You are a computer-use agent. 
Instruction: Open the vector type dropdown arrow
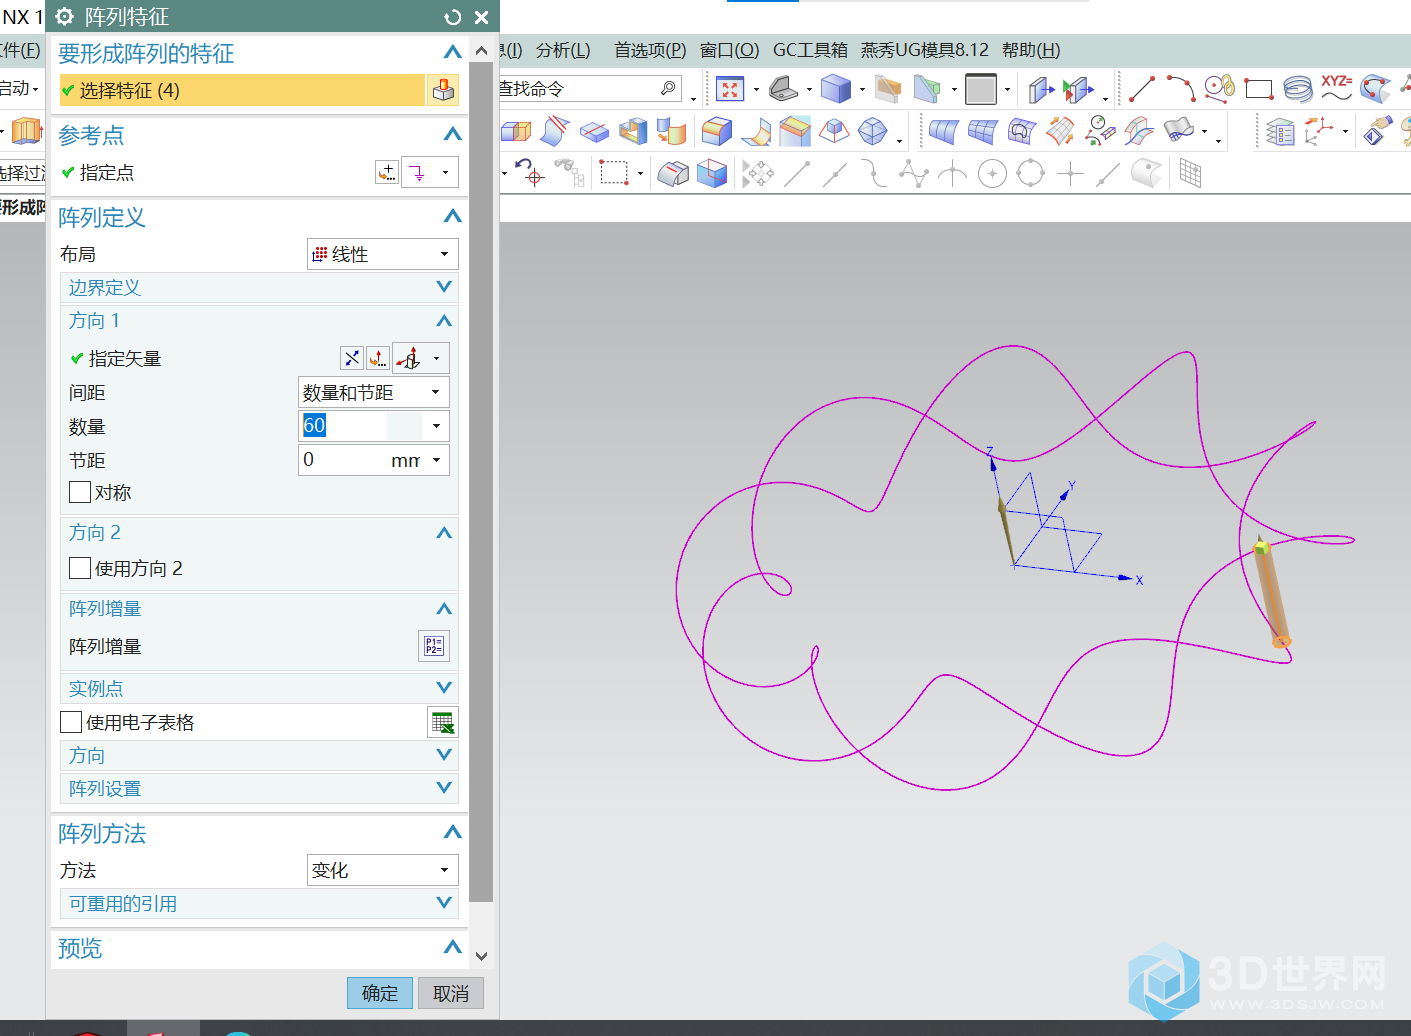[x=436, y=358]
